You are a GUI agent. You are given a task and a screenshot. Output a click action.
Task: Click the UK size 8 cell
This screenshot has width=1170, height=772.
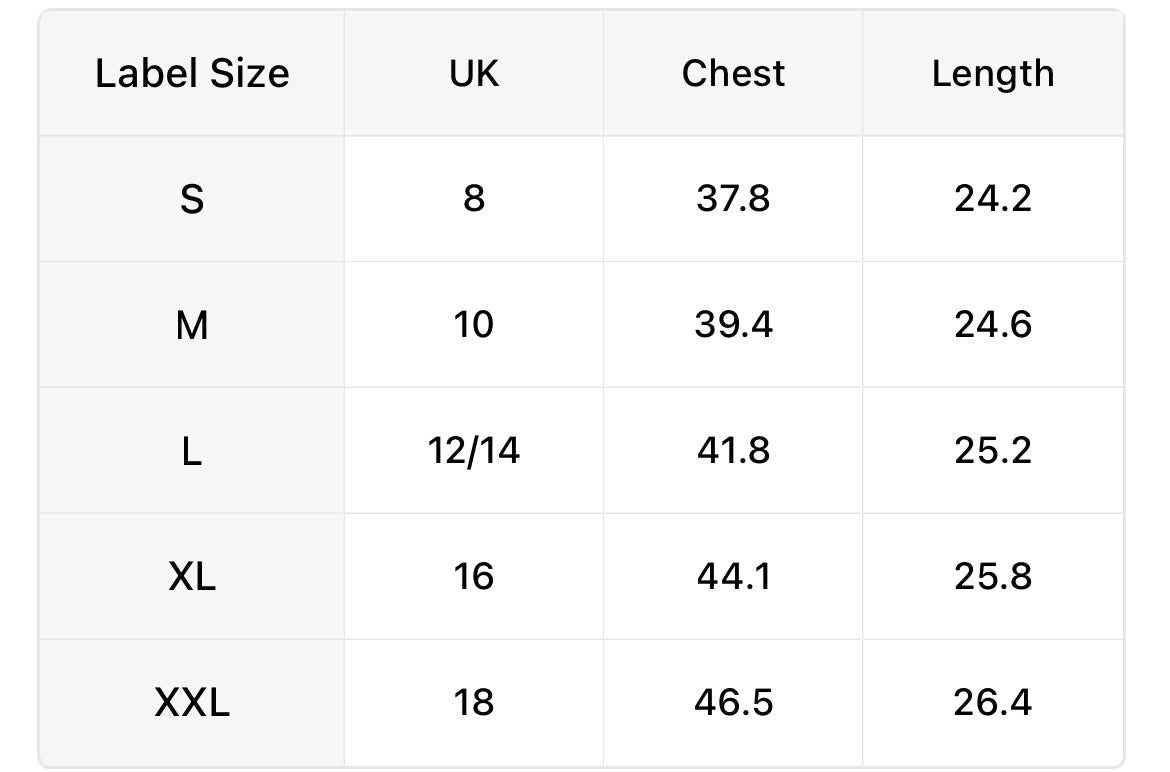(x=474, y=199)
